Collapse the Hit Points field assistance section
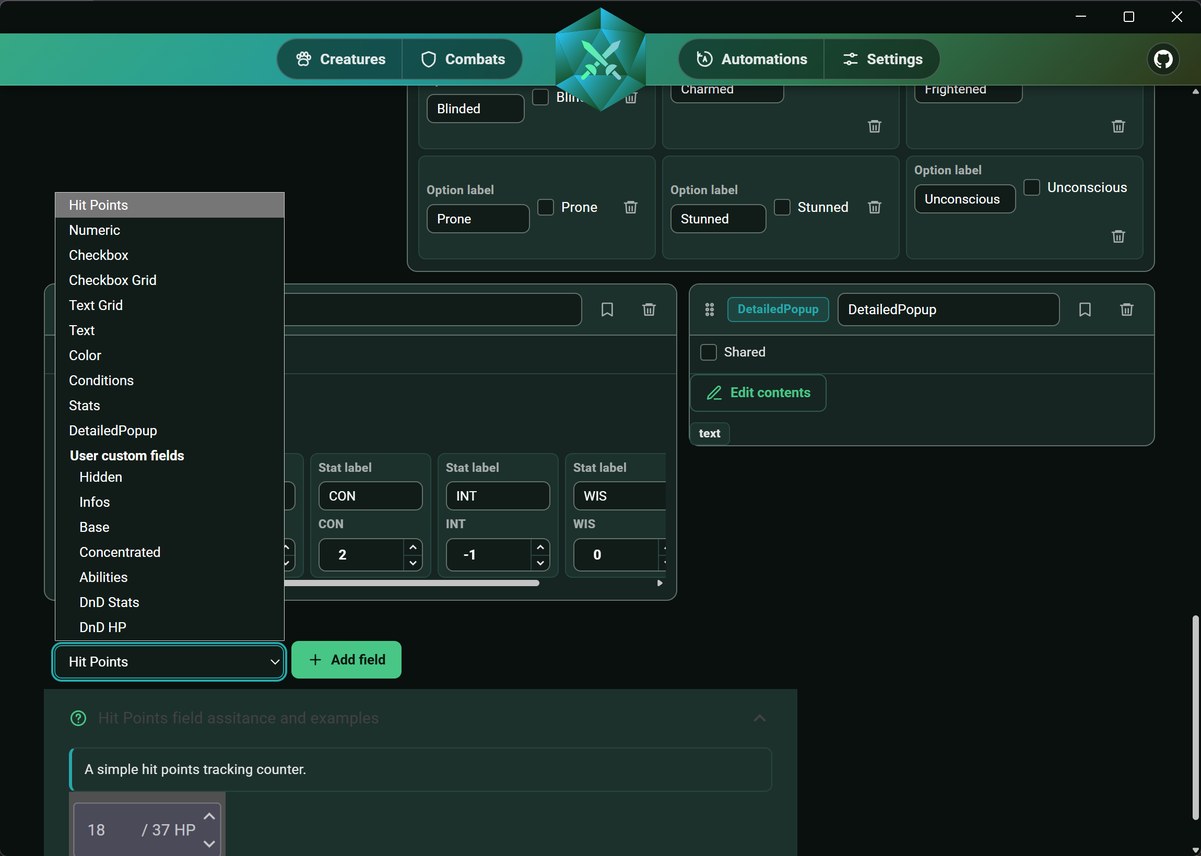 pyautogui.click(x=760, y=718)
